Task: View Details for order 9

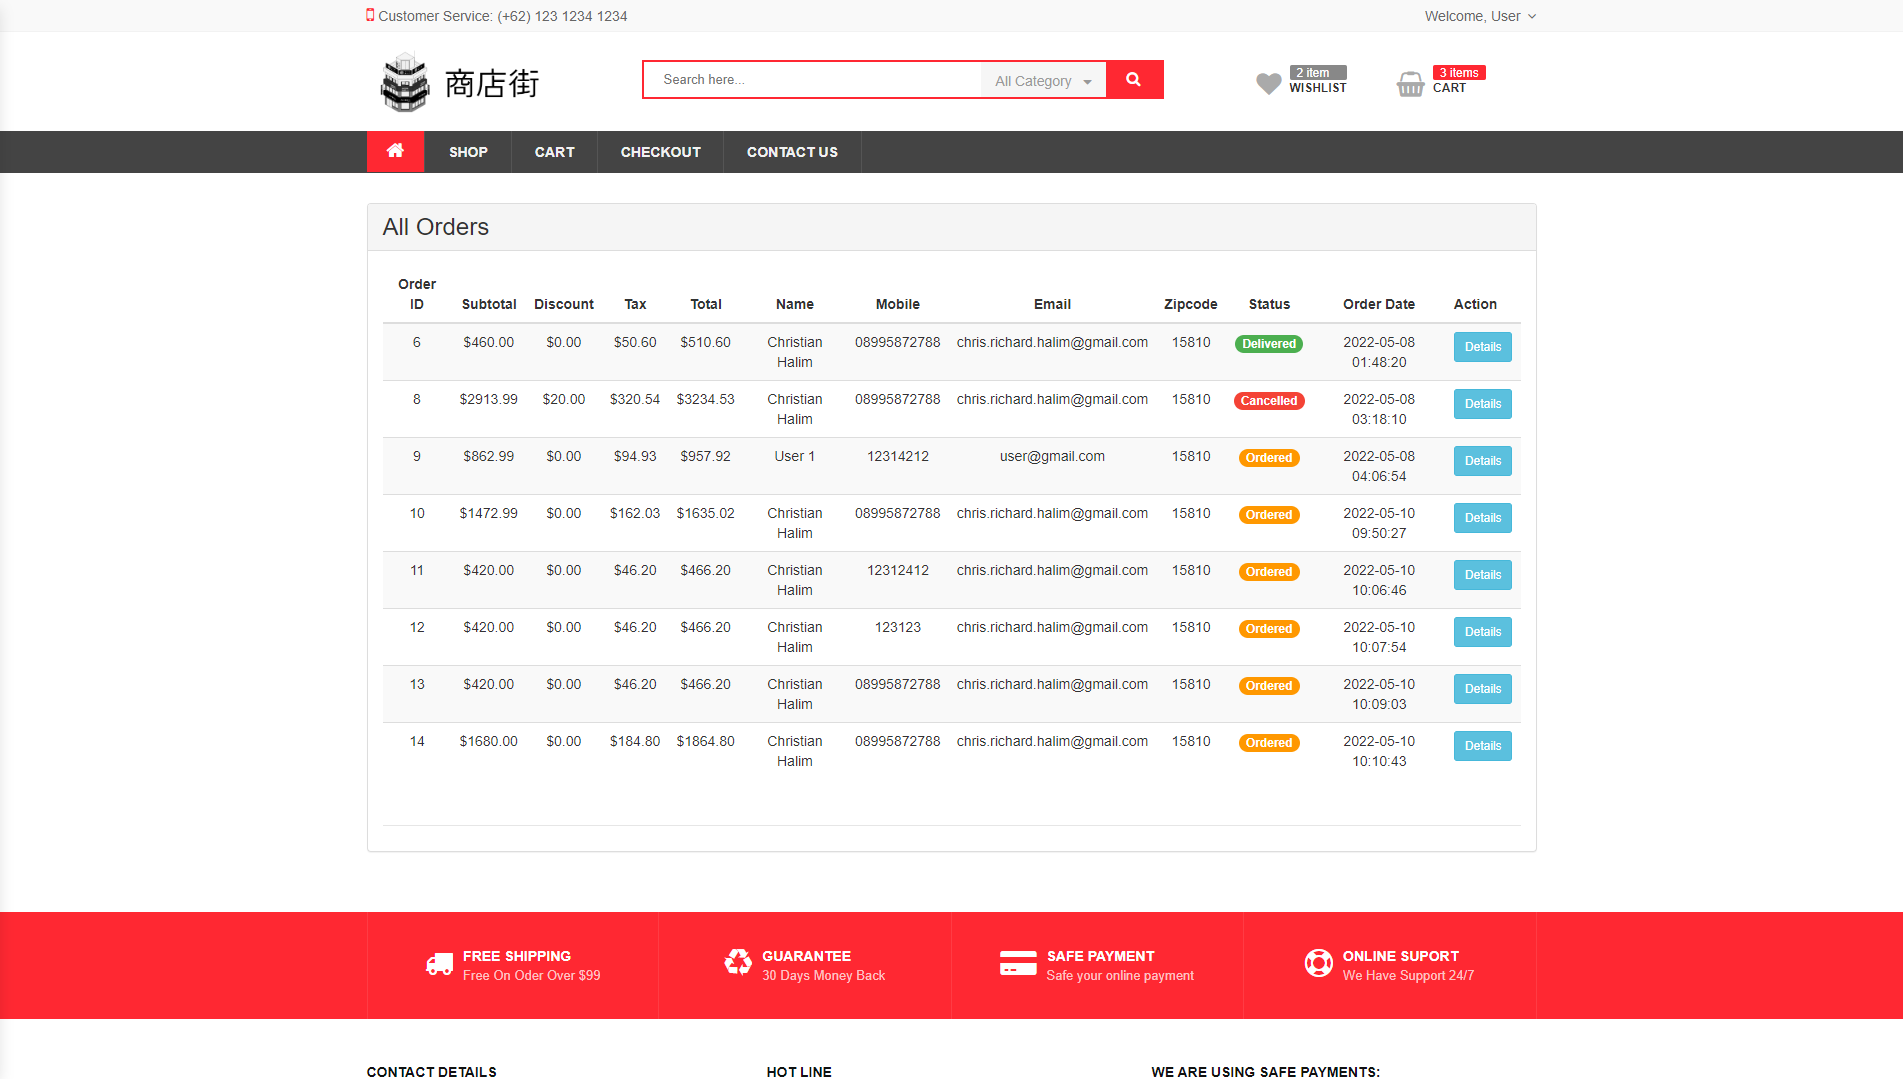Action: click(1482, 461)
